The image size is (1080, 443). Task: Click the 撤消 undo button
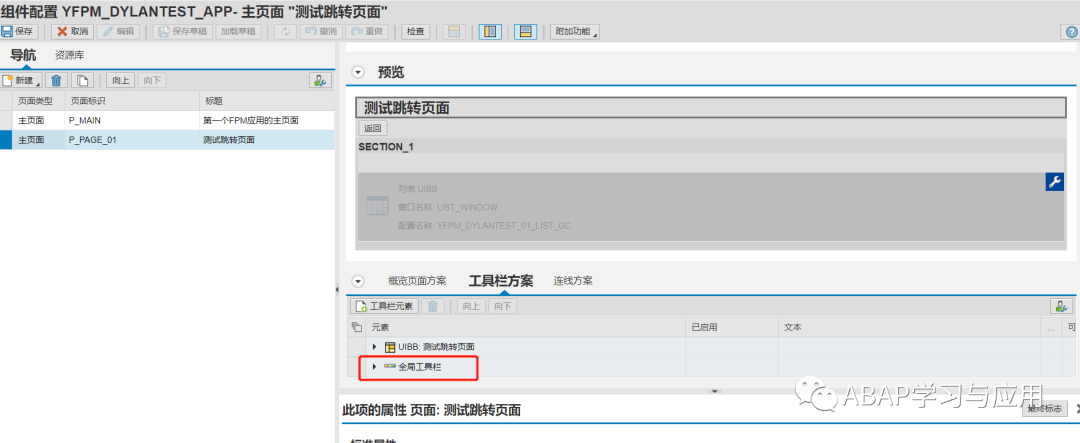(321, 32)
